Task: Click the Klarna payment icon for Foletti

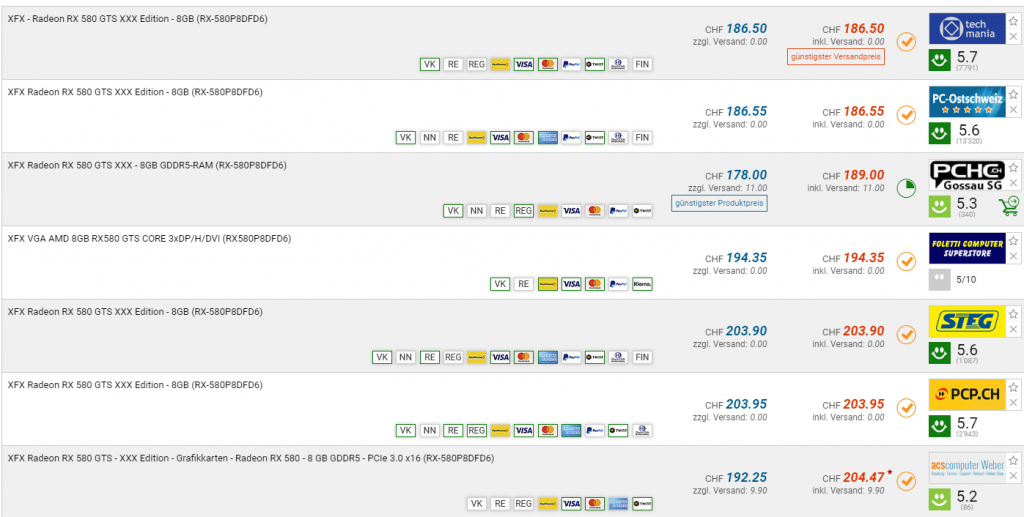Action: click(x=642, y=284)
